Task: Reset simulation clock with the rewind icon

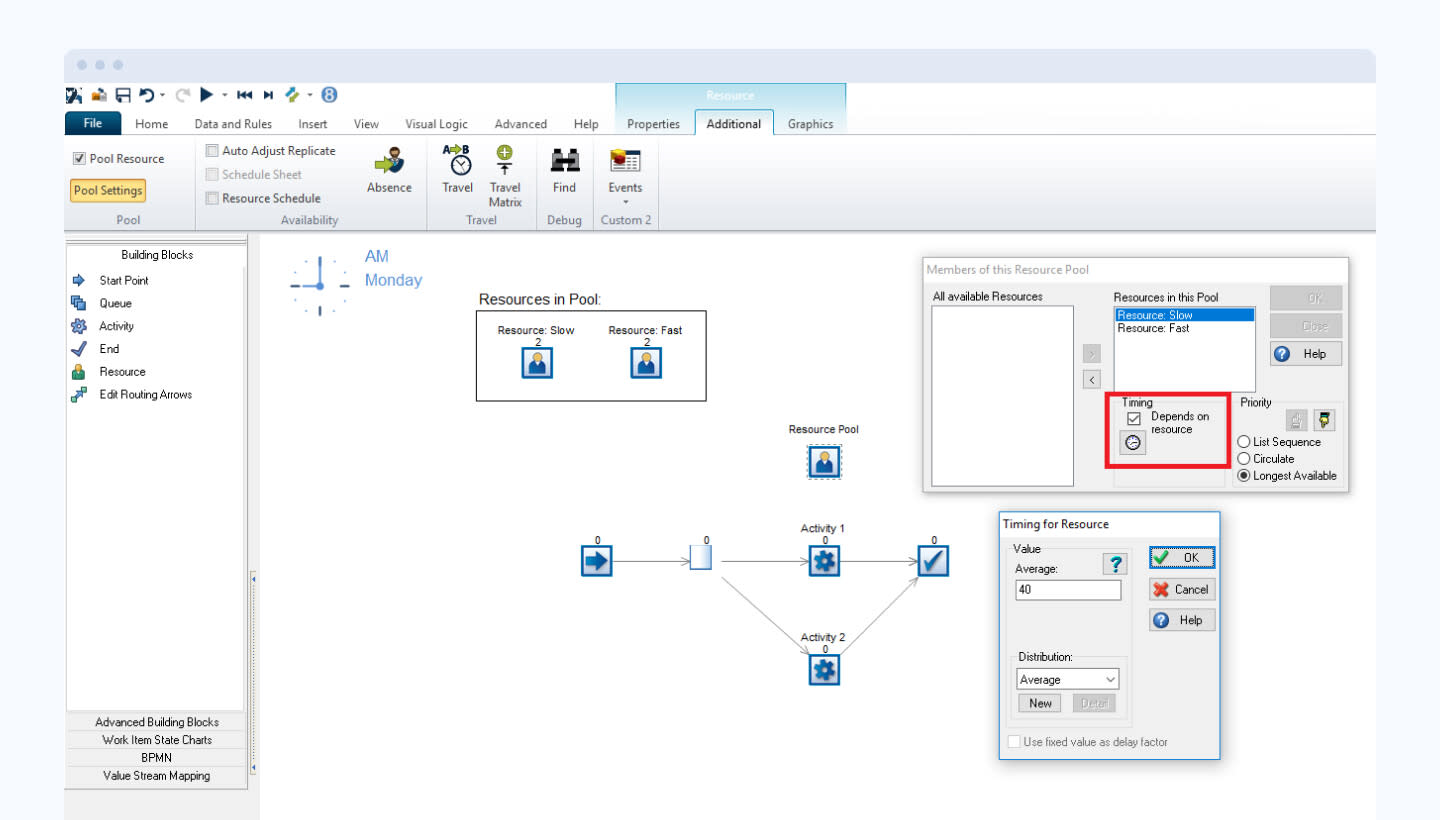Action: (245, 95)
